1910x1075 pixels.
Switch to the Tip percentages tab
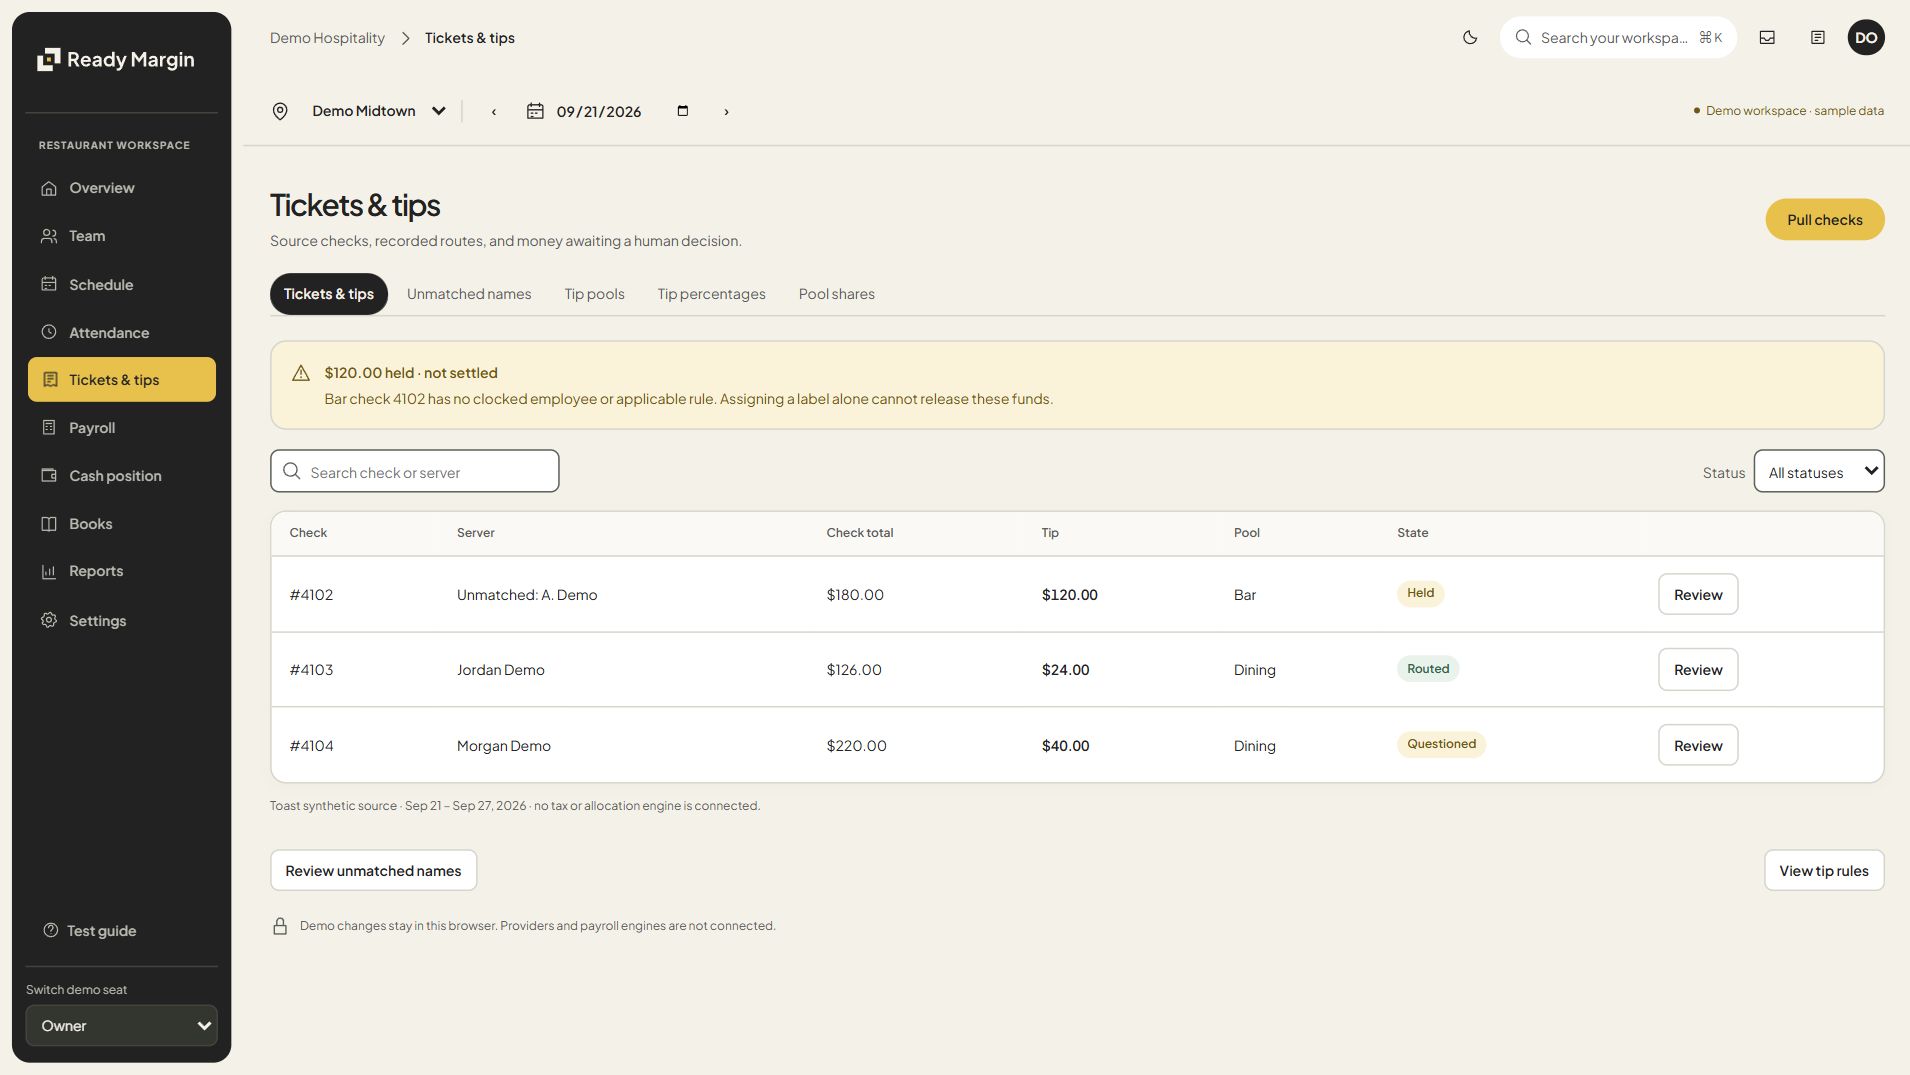point(711,294)
